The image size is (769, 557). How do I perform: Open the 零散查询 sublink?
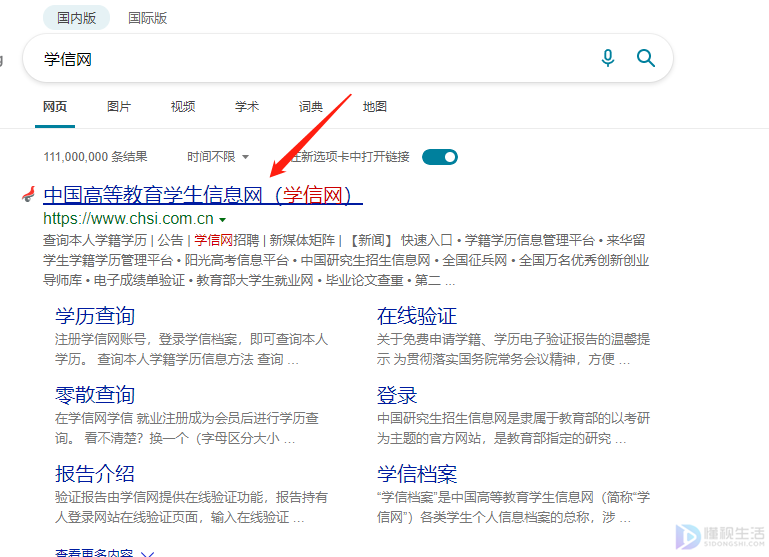click(95, 395)
